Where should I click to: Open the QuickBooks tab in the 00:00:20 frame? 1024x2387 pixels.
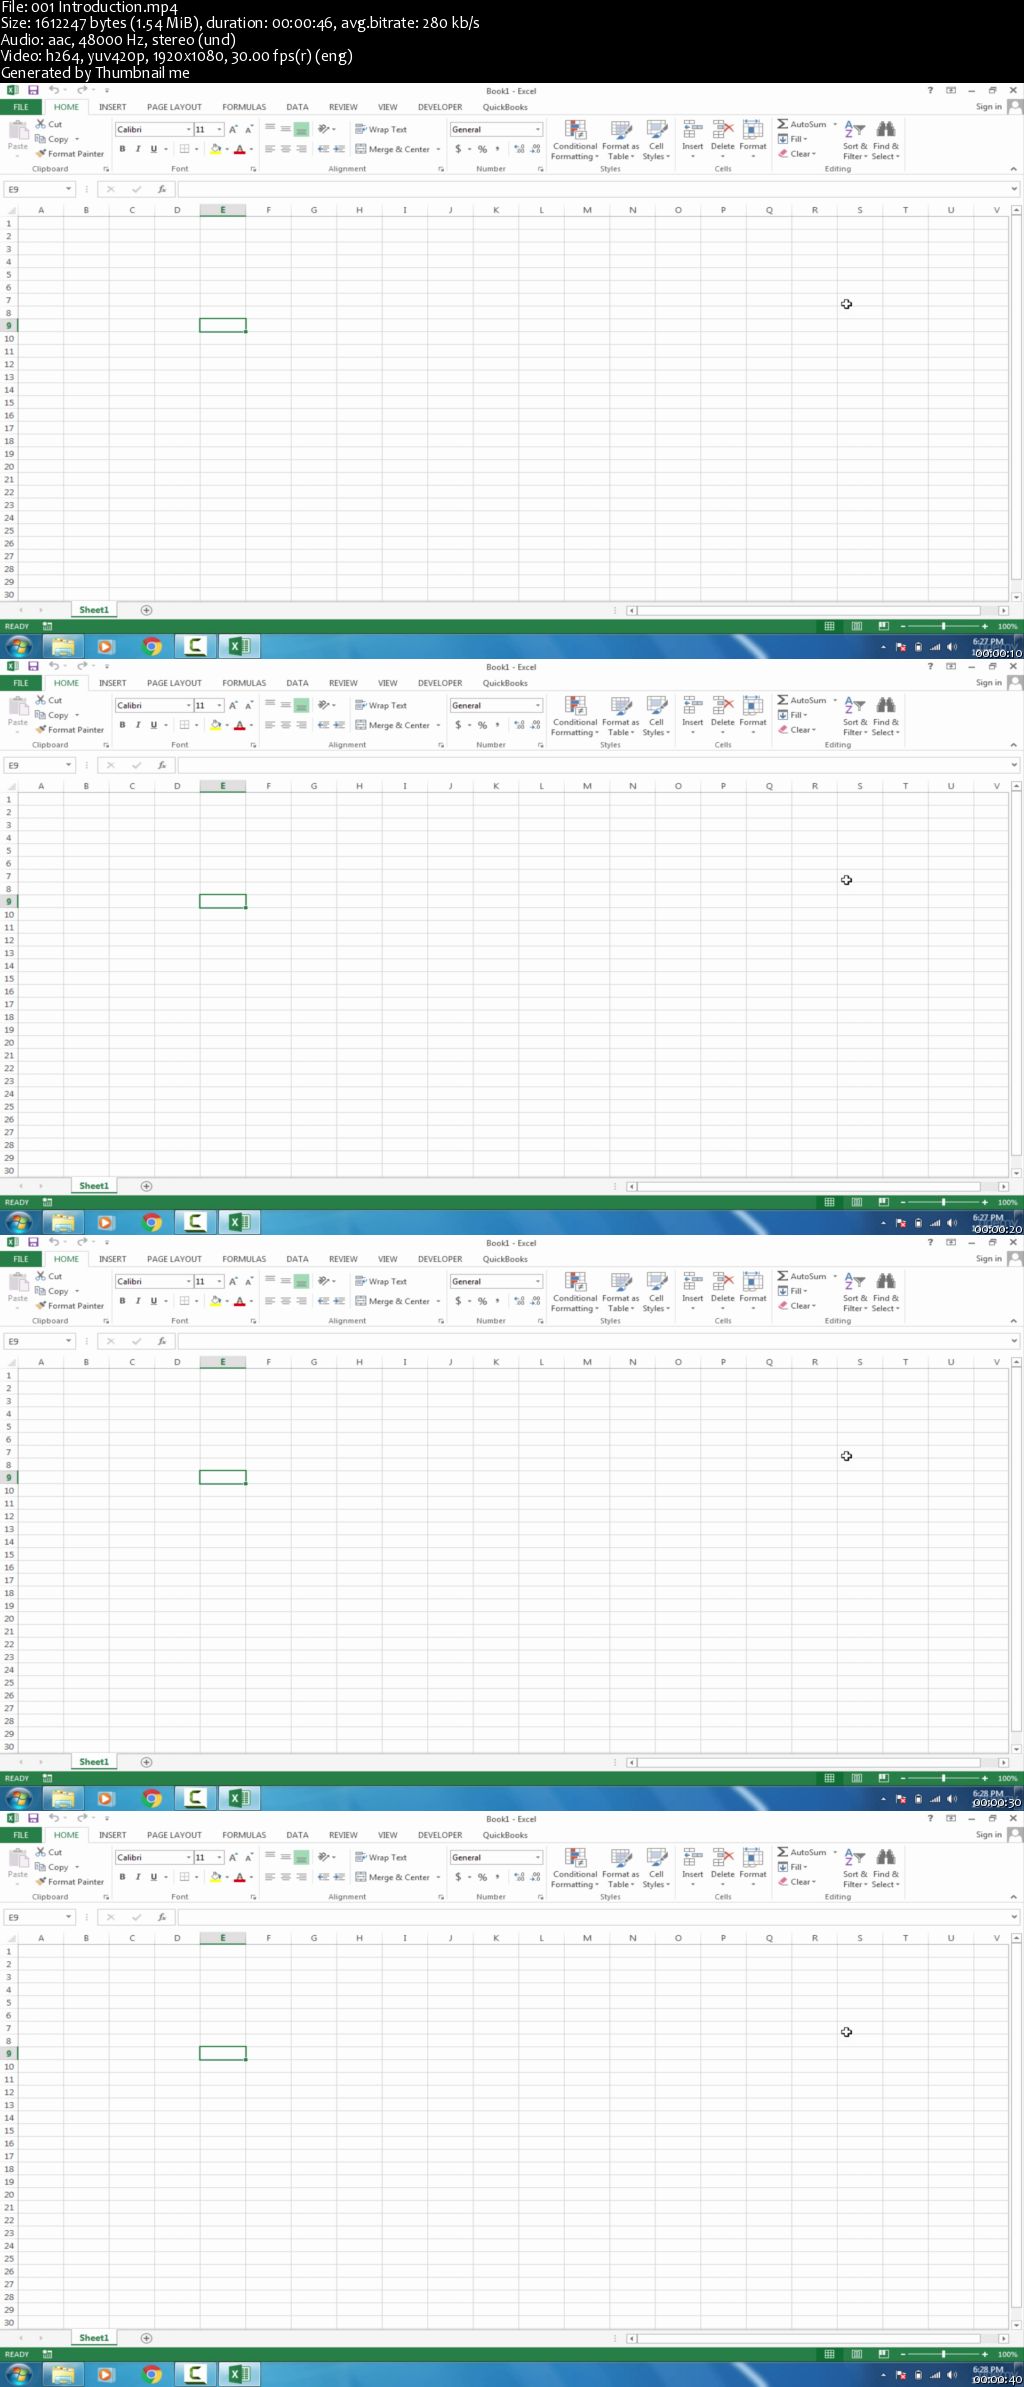(x=505, y=683)
